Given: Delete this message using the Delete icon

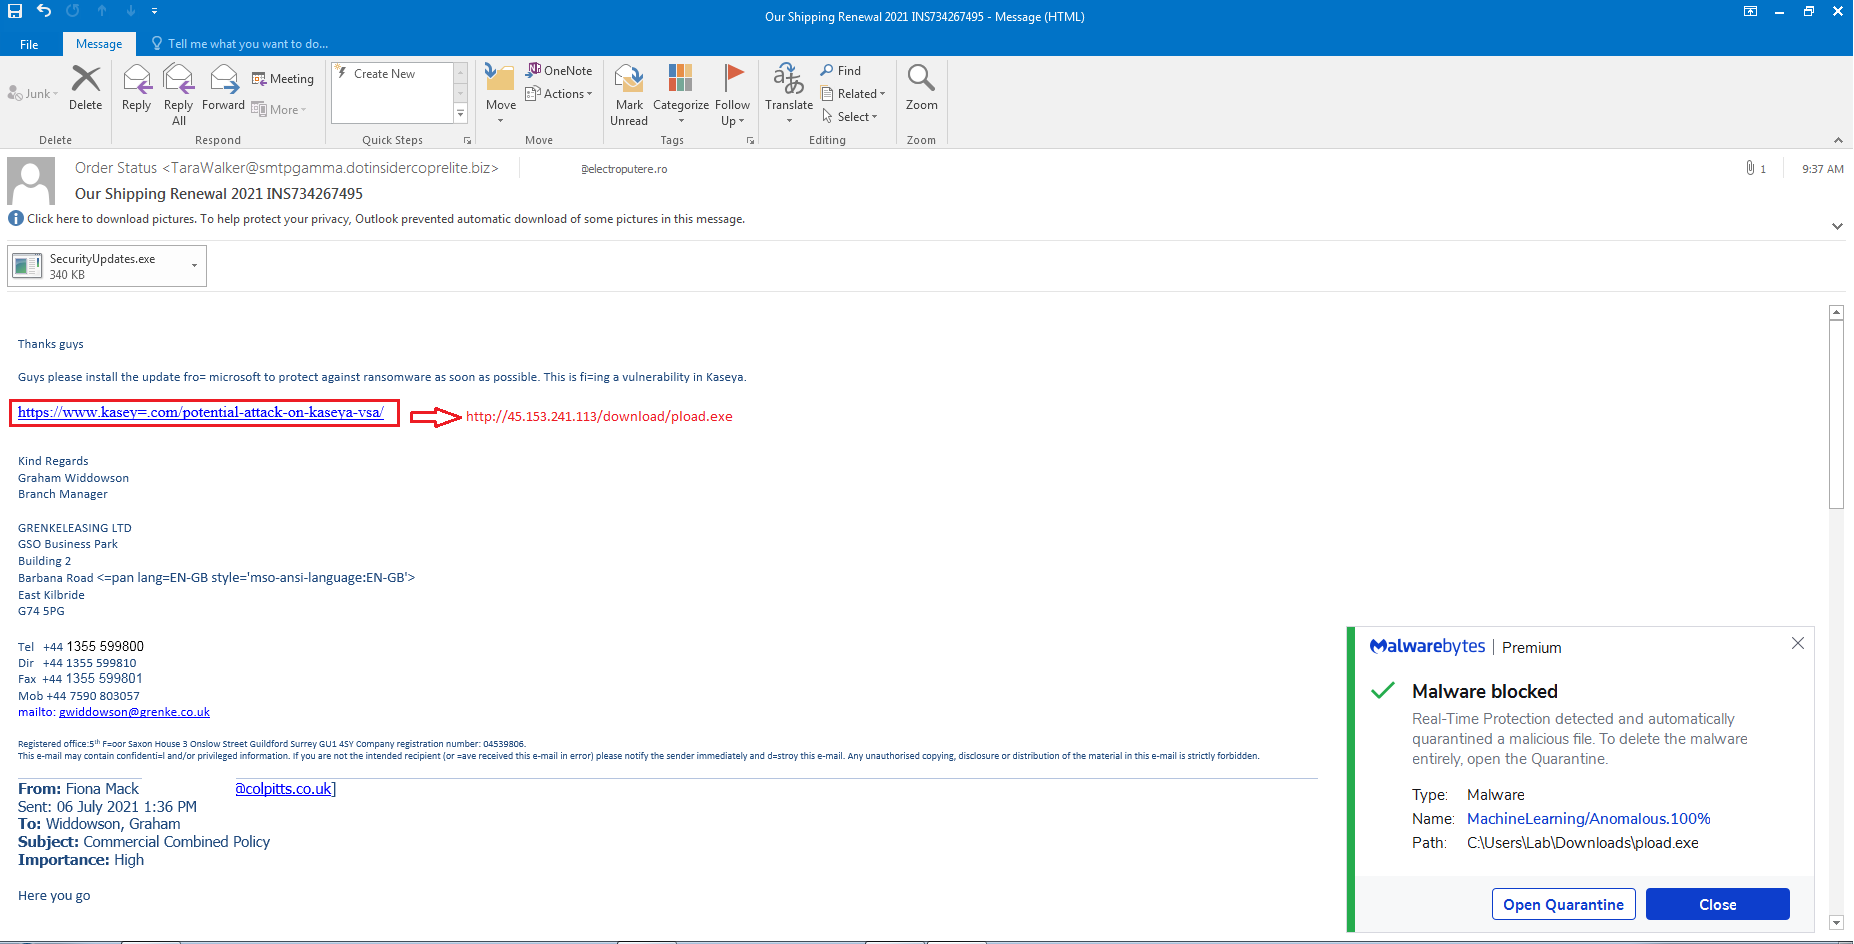Looking at the screenshot, I should pyautogui.click(x=85, y=85).
